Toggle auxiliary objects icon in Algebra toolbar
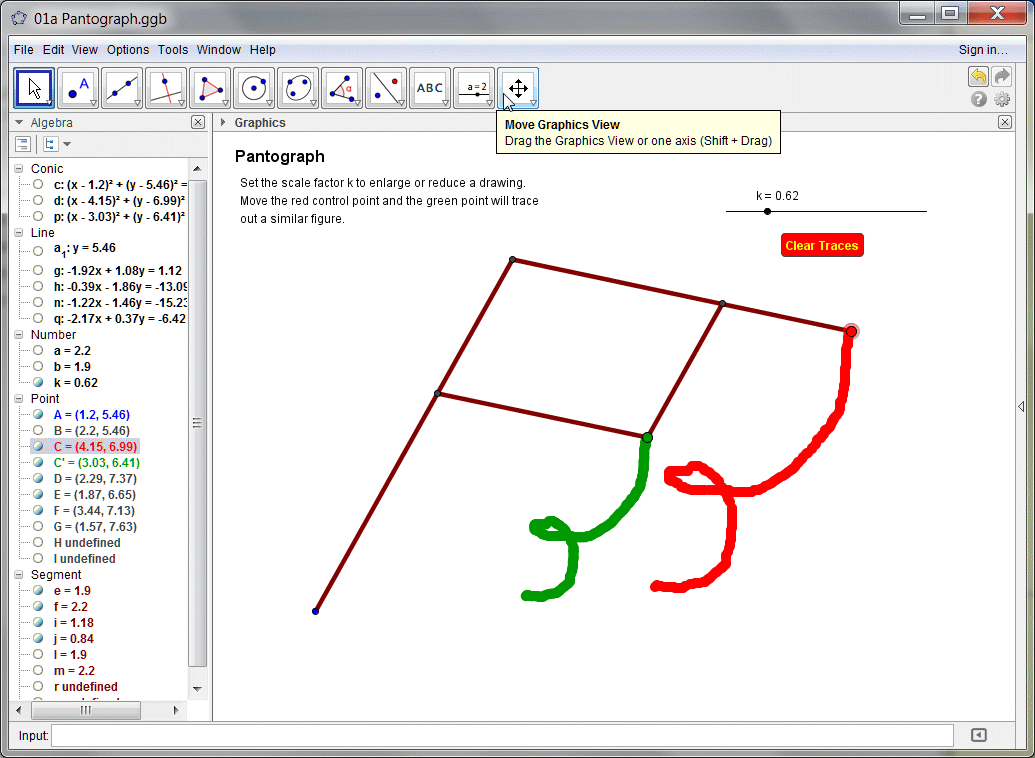Viewport: 1035px width, 758px height. pyautogui.click(x=23, y=144)
